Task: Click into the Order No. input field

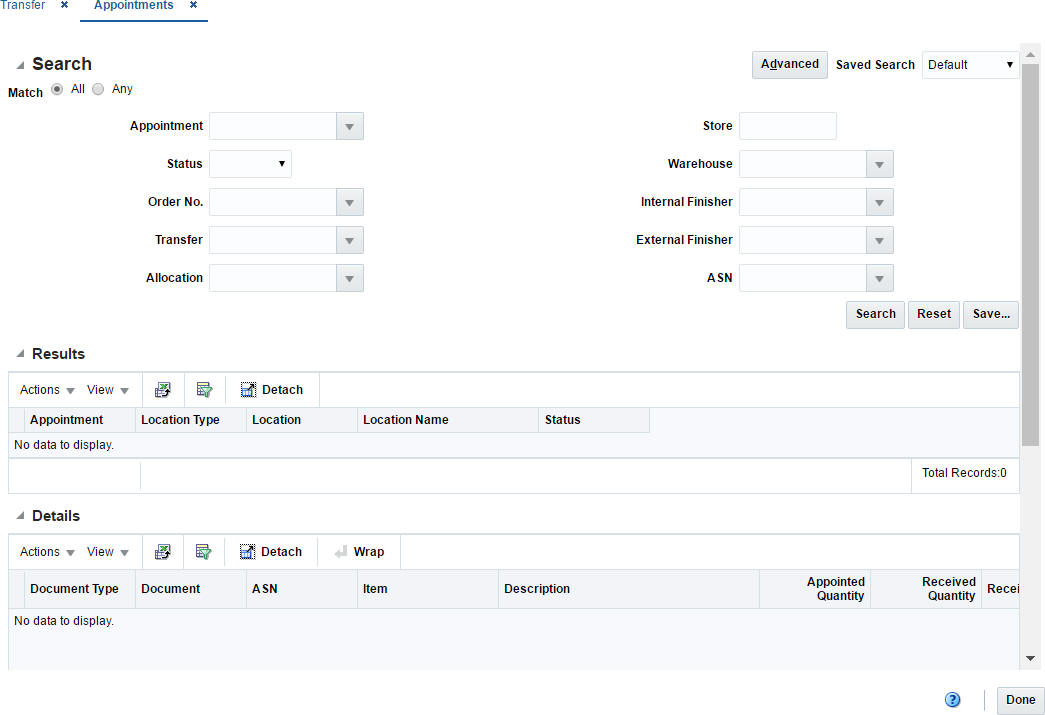Action: point(273,203)
